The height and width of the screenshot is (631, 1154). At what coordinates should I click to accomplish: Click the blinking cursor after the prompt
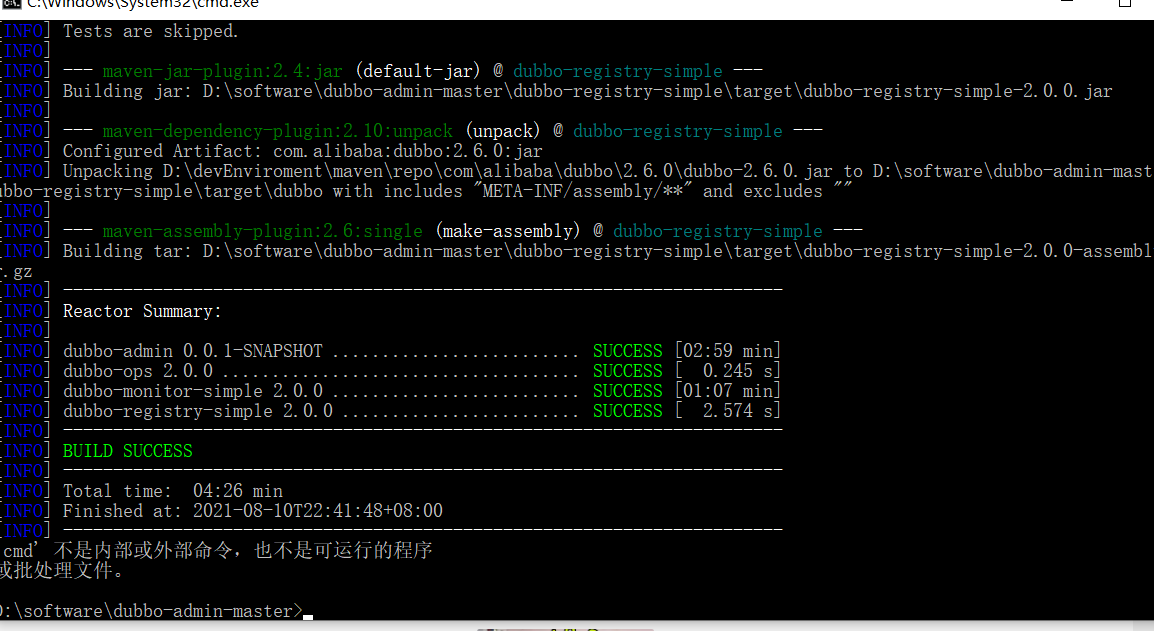[x=308, y=617]
